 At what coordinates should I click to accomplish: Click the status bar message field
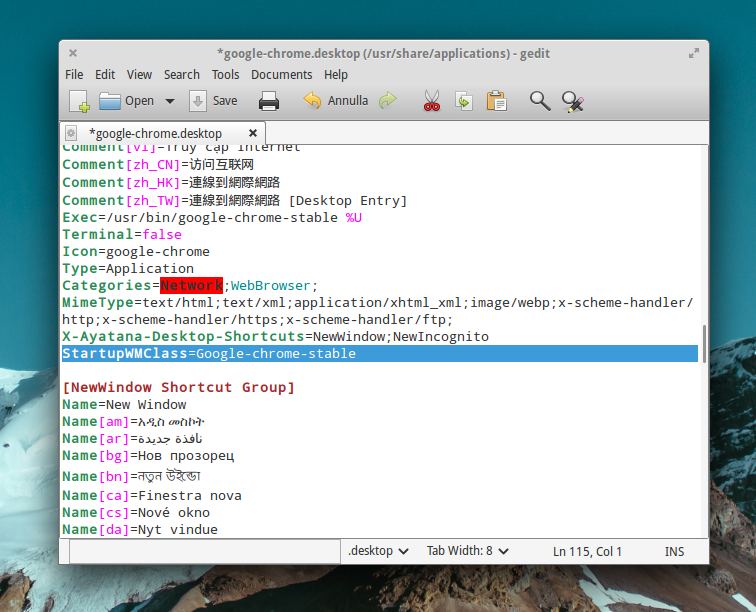pyautogui.click(x=205, y=551)
